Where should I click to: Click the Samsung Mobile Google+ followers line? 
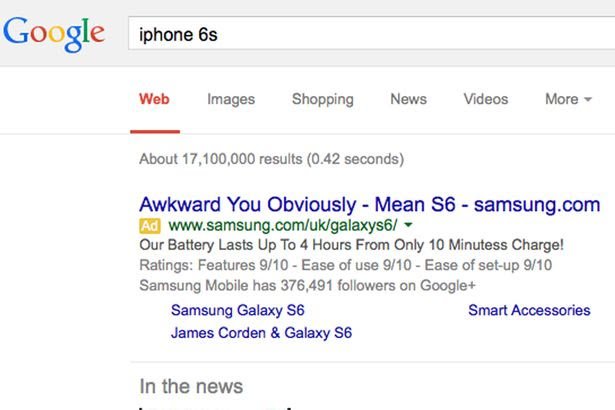307,285
